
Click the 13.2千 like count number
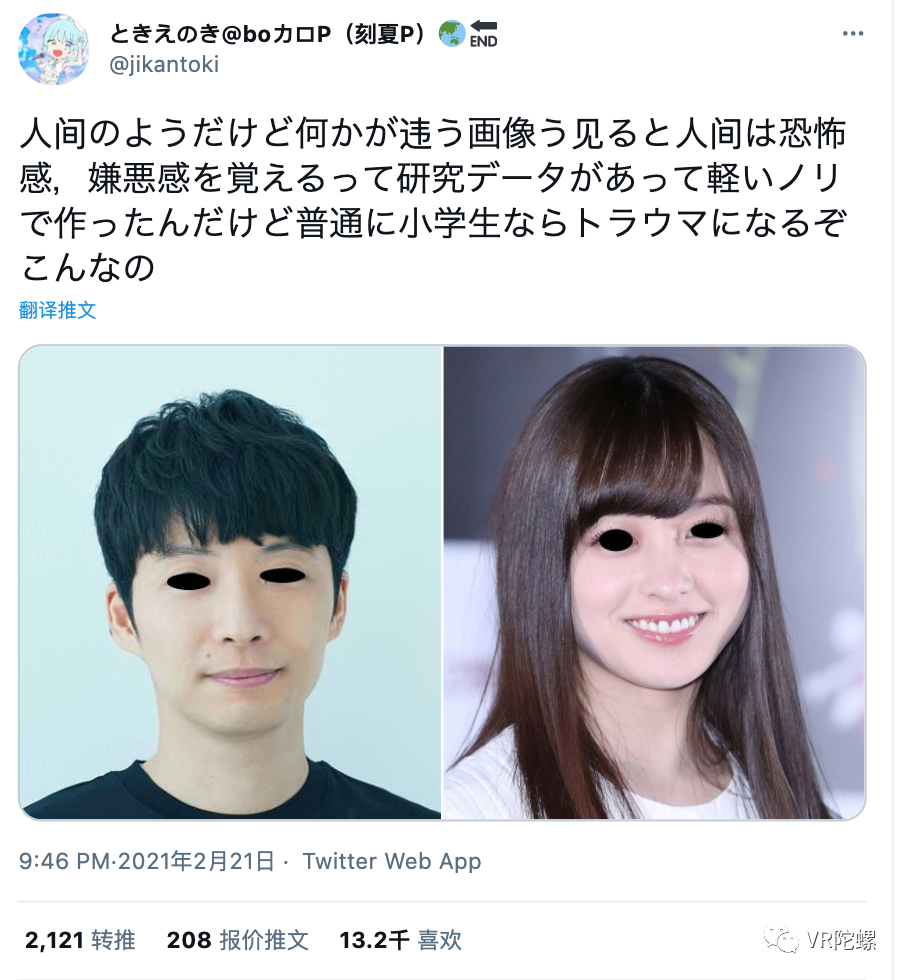[374, 940]
